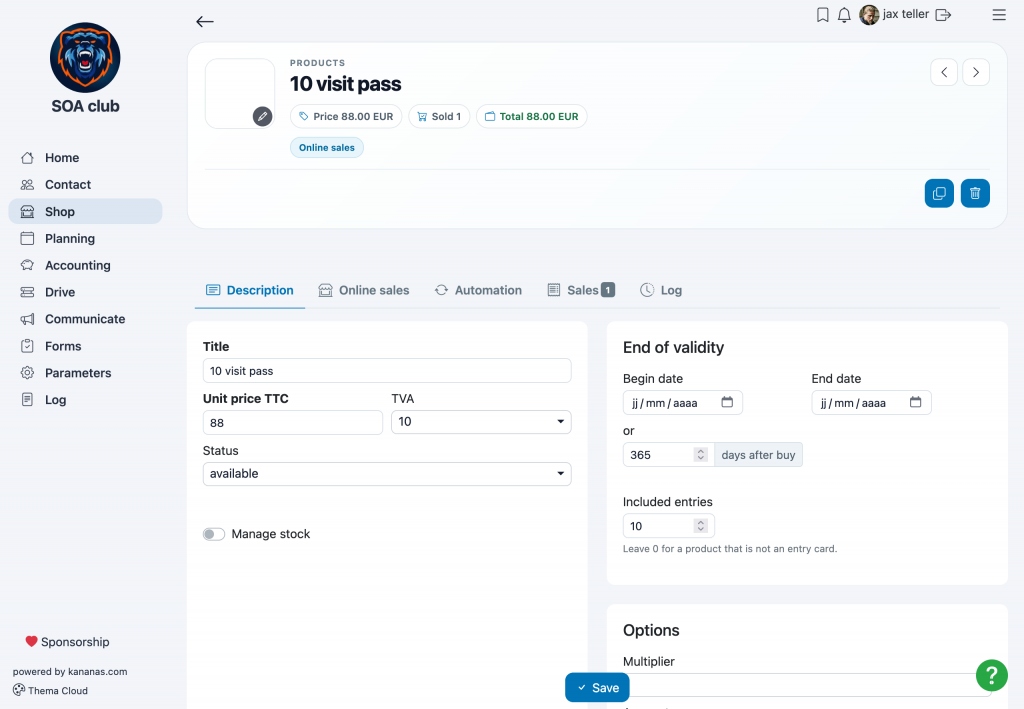Duplicate the product with copy icon button
This screenshot has width=1024, height=709.
(x=939, y=193)
